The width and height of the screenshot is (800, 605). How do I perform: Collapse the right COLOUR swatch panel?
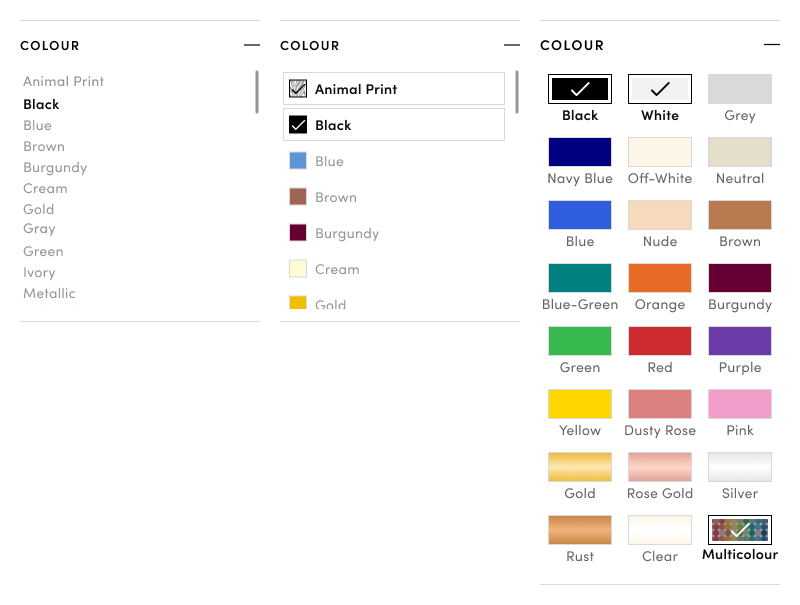tap(771, 45)
